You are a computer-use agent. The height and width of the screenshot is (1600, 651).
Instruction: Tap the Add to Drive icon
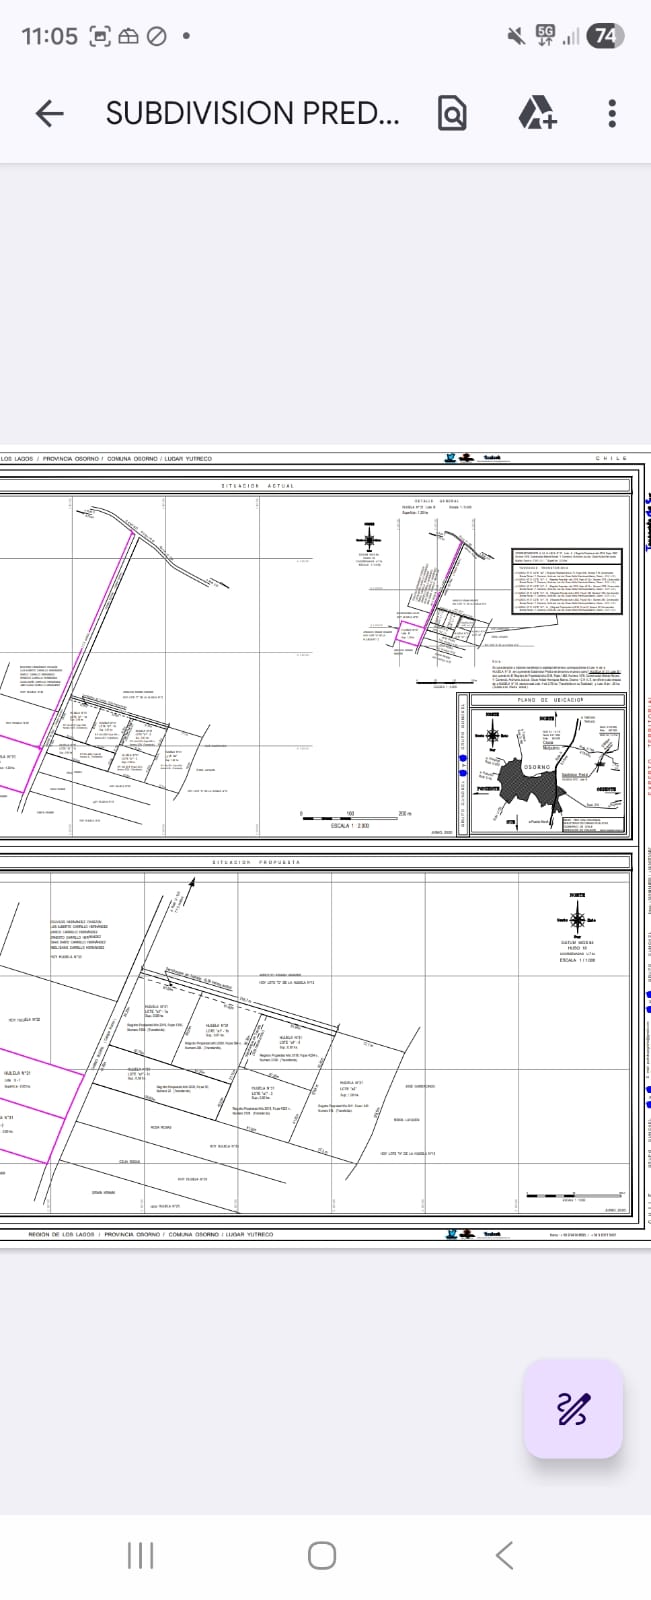[x=536, y=114]
